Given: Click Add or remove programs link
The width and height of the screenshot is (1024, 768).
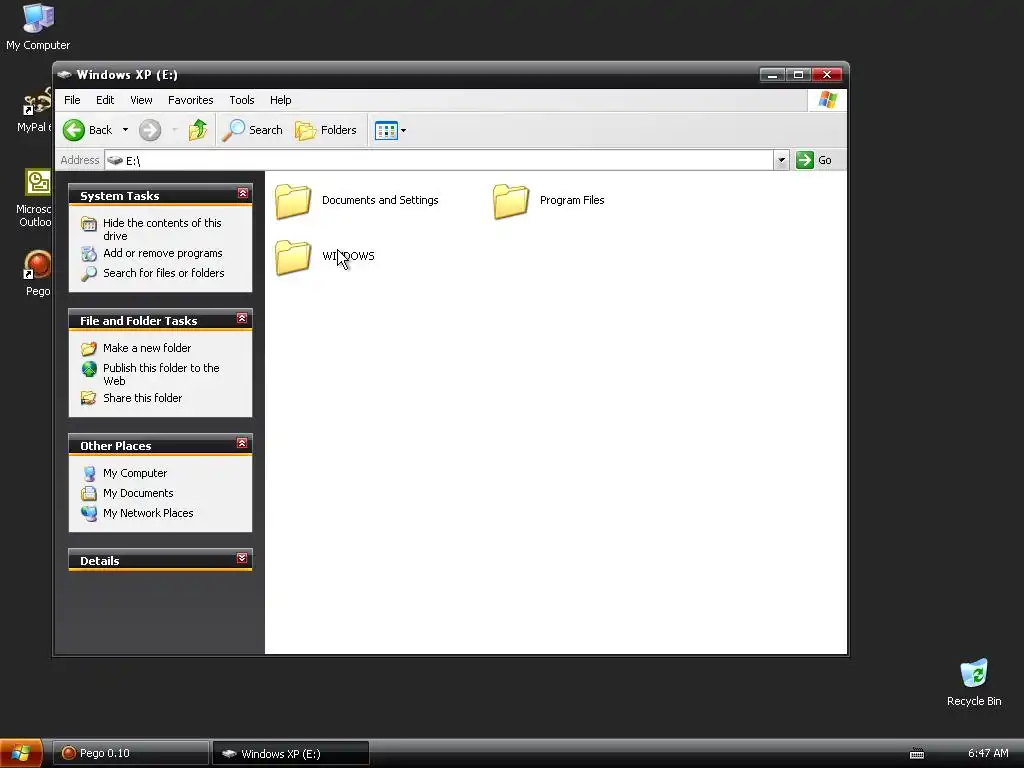Looking at the screenshot, I should coord(163,253).
